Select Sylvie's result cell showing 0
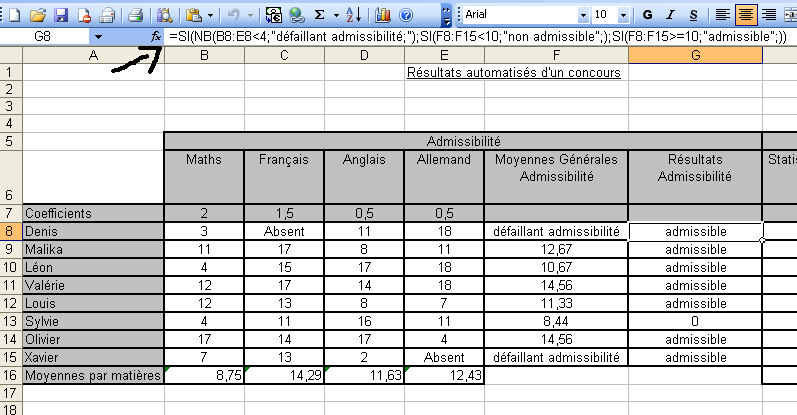Screen dimensions: 797x415 point(695,321)
